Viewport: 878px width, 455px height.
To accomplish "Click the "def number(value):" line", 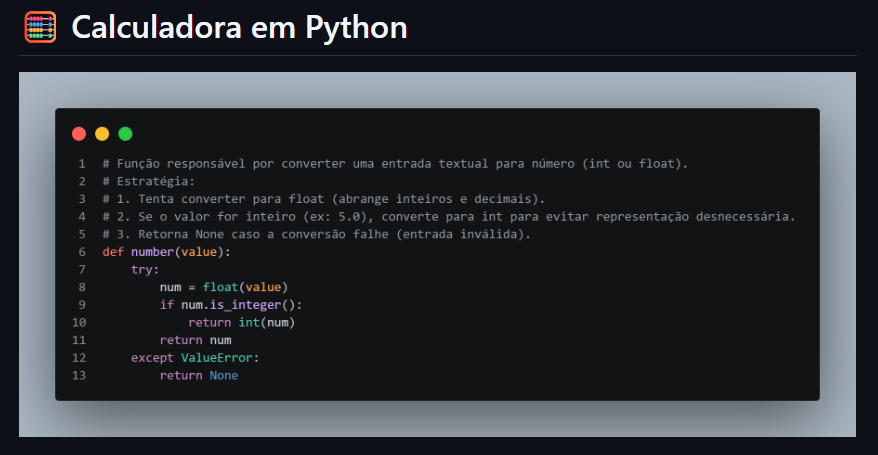I will [166, 252].
